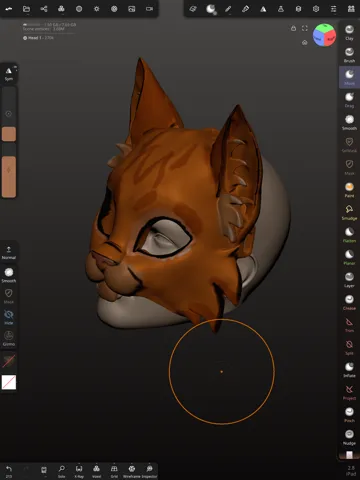Screen dimensions: 360x480
Task: Open the Lighting sun menu
Action: tap(97, 9)
